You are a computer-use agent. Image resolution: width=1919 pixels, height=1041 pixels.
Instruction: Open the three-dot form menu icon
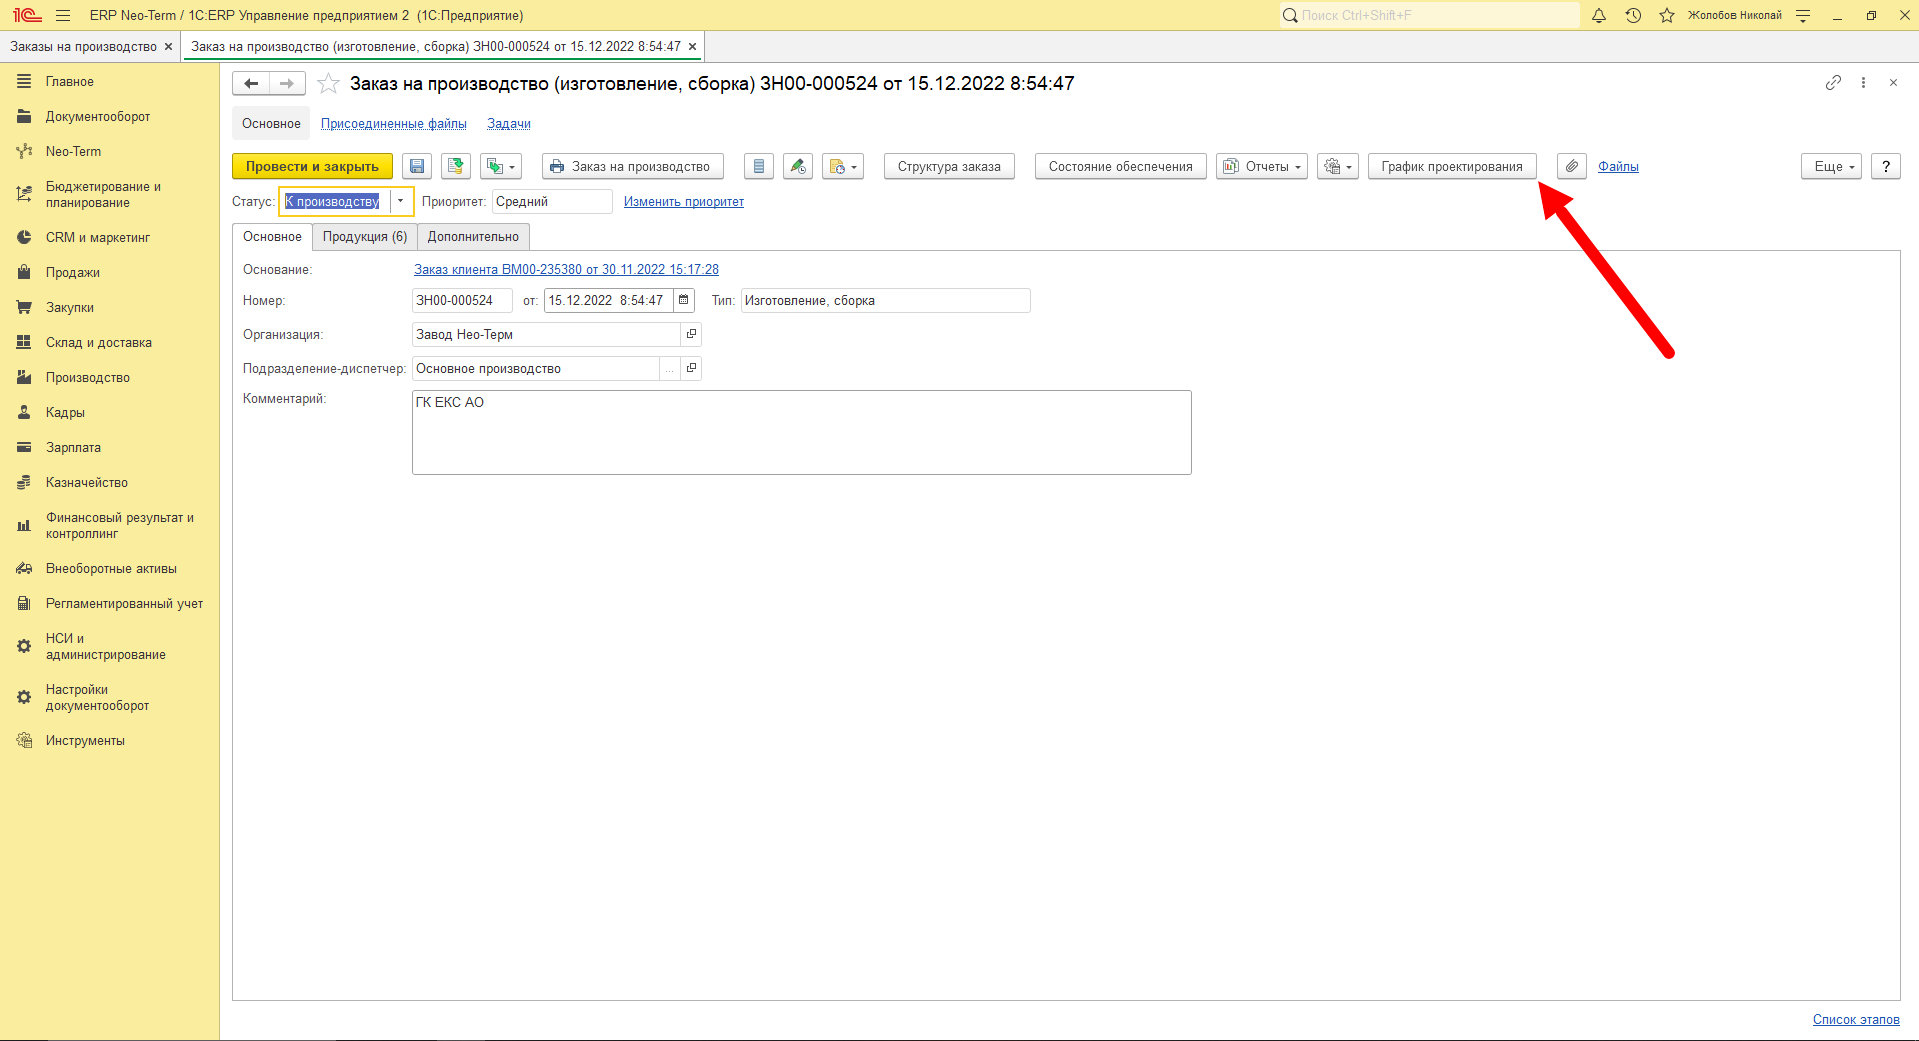coord(1863,83)
